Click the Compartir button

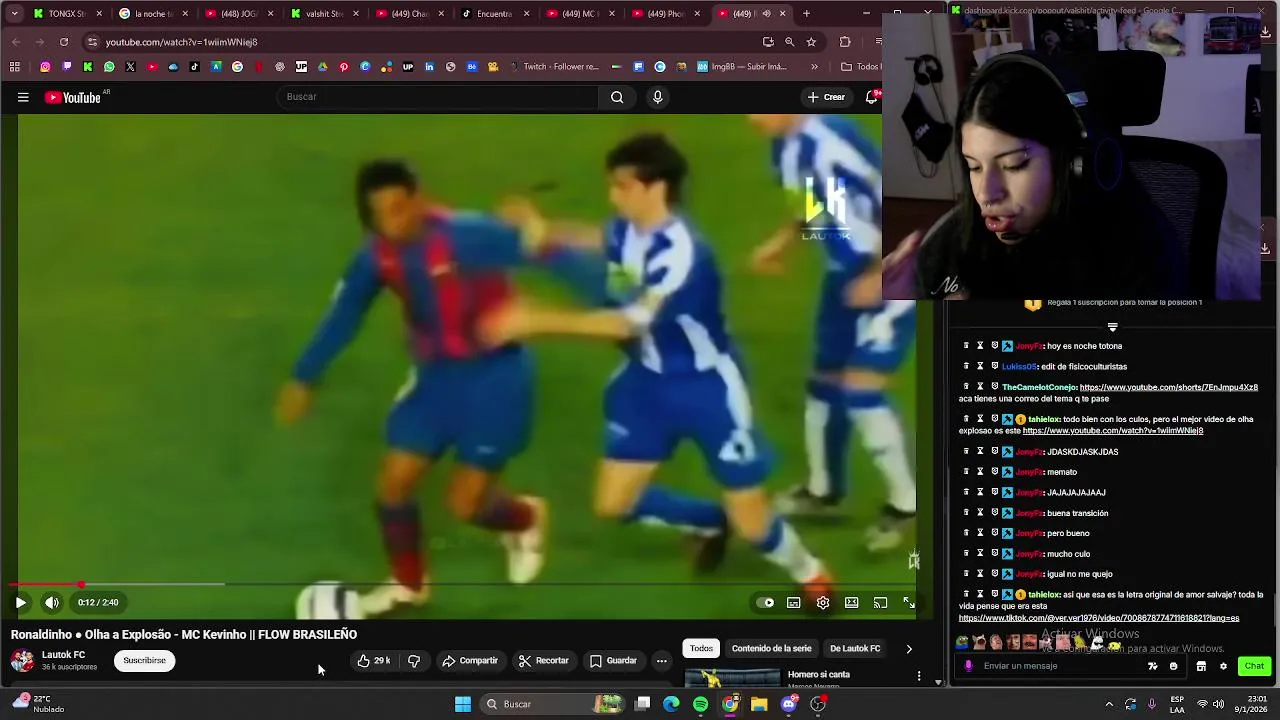coord(470,660)
